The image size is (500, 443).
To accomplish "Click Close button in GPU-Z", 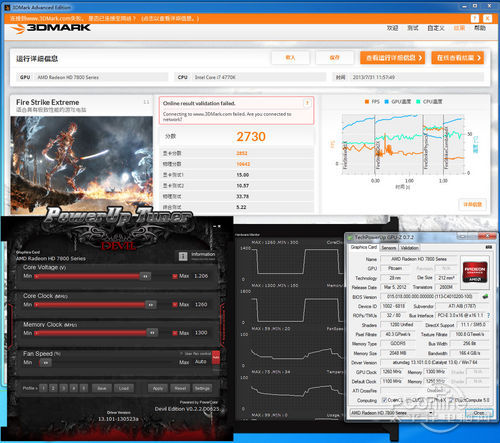I will click(x=479, y=413).
